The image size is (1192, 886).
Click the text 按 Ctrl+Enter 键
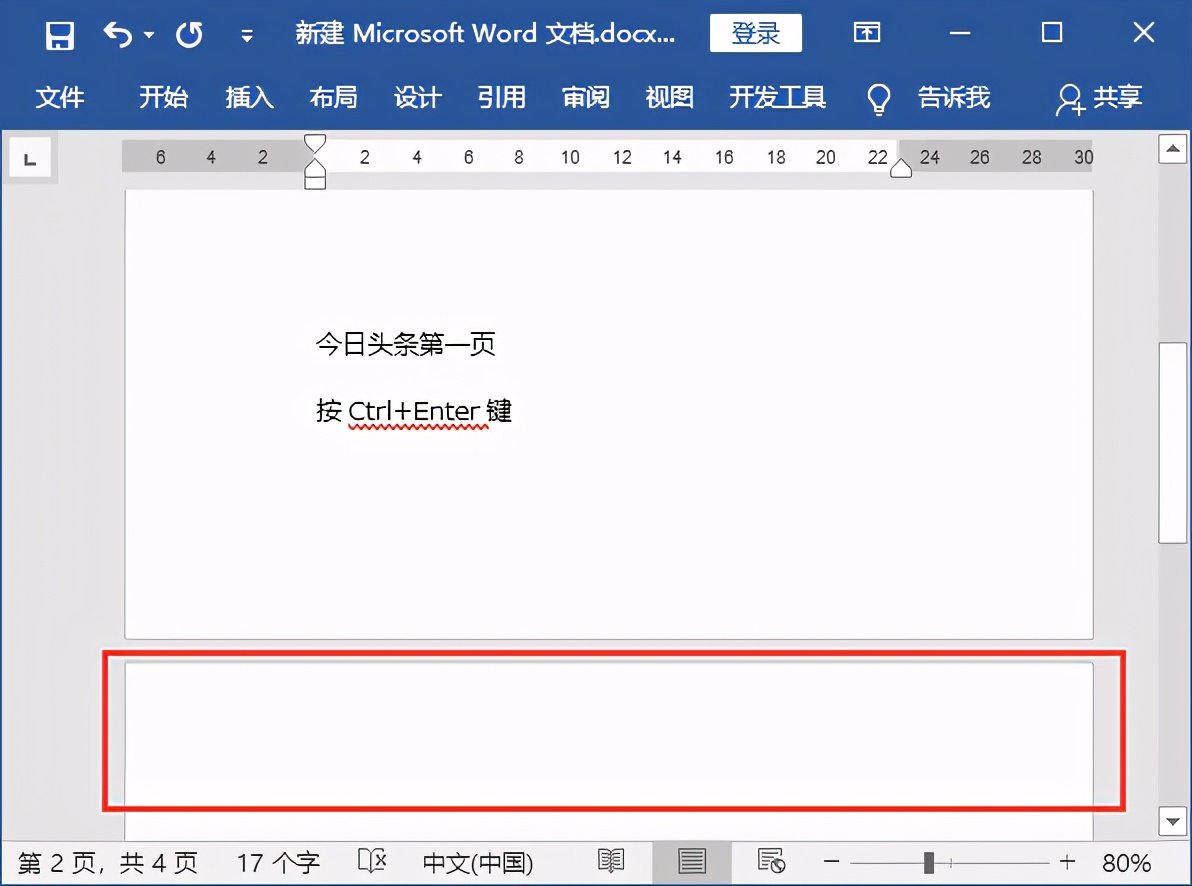tap(414, 411)
